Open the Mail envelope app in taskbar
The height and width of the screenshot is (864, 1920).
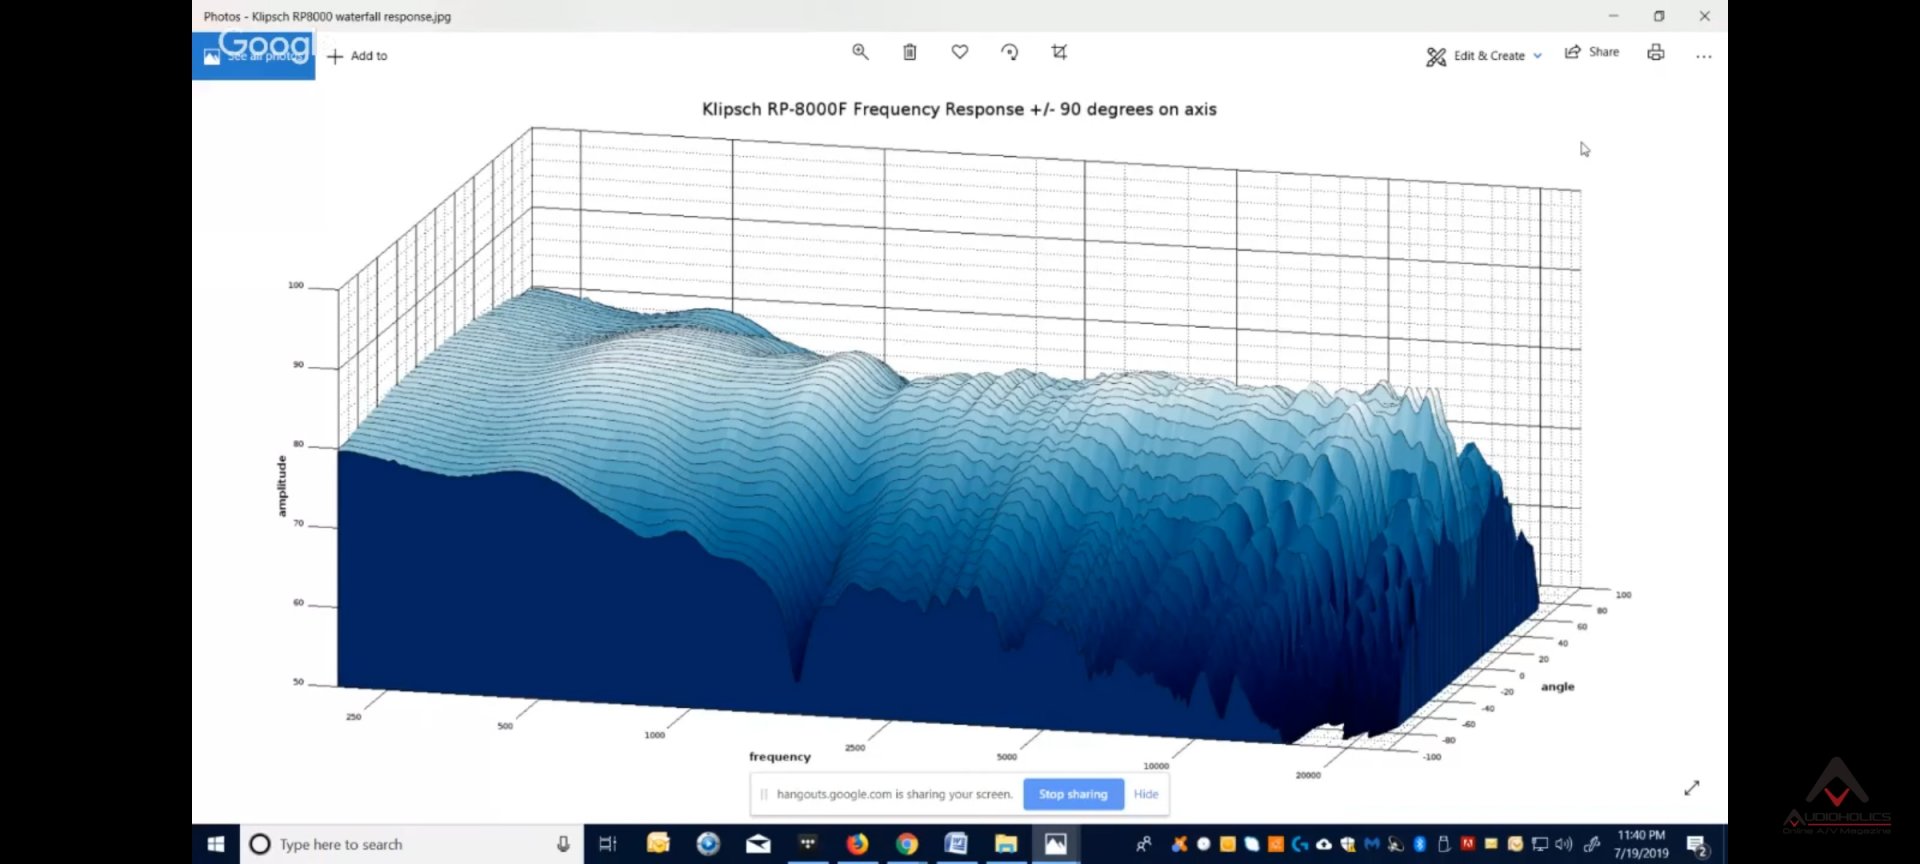pos(758,844)
